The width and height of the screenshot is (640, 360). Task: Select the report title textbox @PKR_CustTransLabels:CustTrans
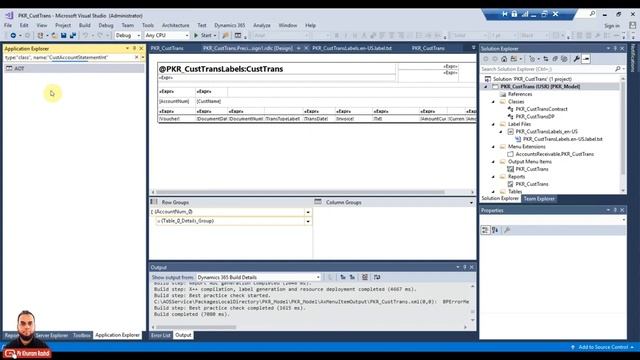coord(277,69)
